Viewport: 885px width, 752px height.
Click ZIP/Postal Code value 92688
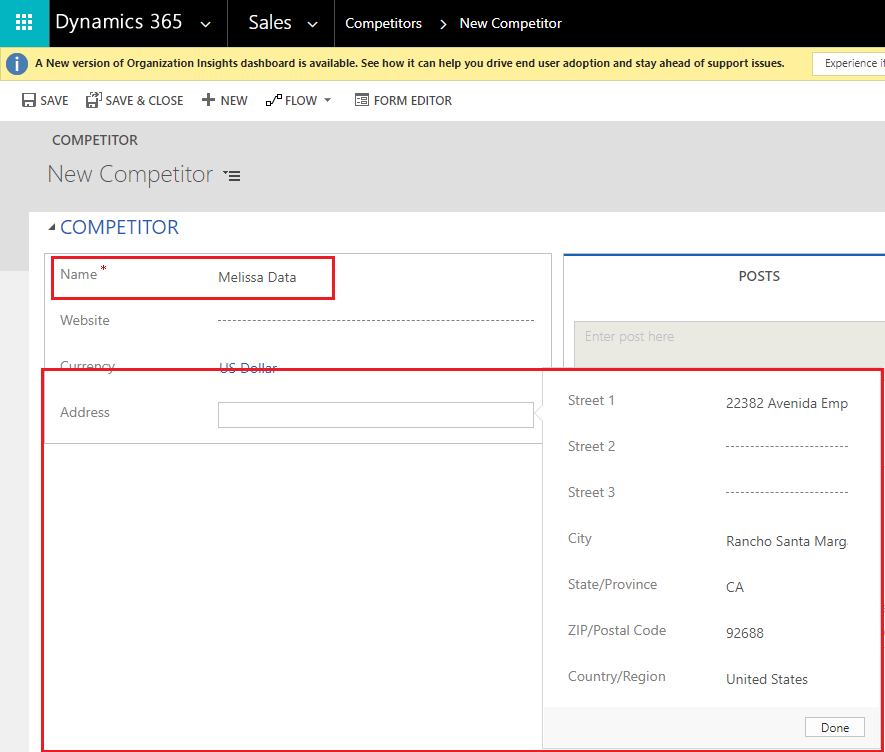(x=744, y=633)
